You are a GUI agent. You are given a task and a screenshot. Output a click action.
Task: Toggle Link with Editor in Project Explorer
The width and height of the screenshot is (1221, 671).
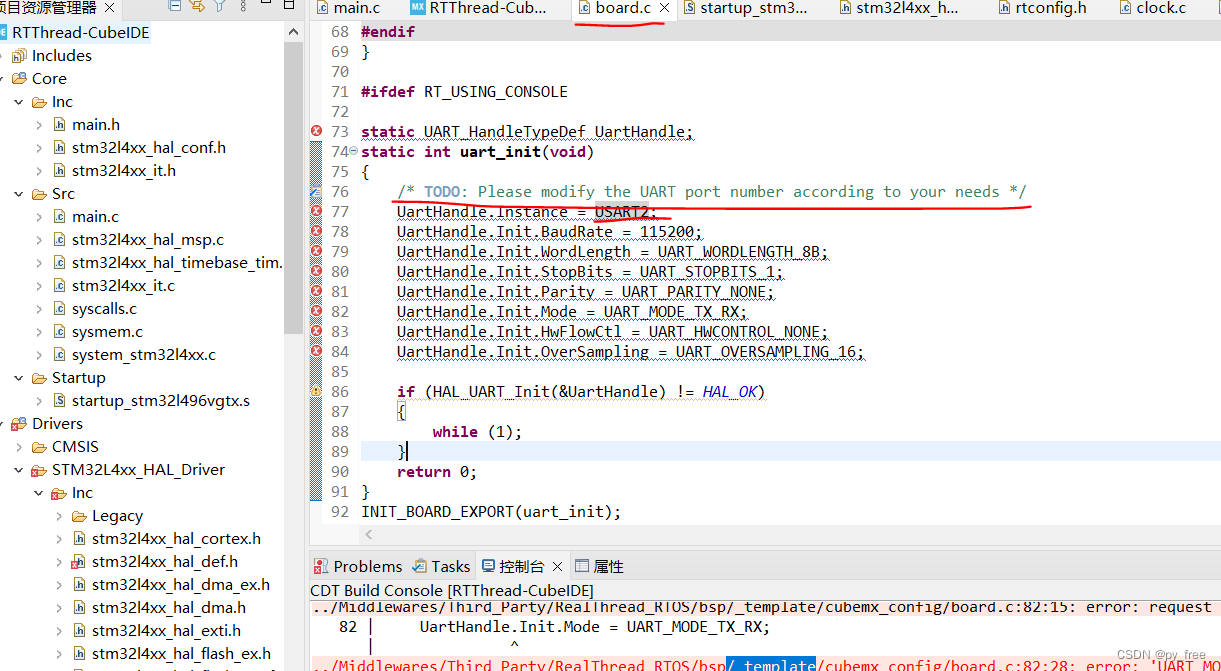click(198, 6)
